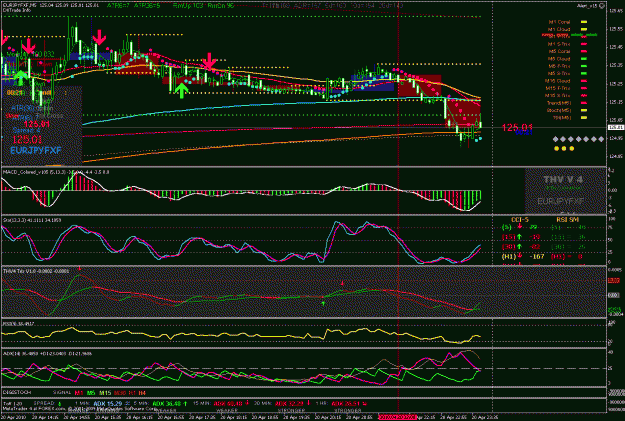Click the M5 S-Trix legend label
Image resolution: width=625 pixels, height=421 pixels.
coord(559,74)
